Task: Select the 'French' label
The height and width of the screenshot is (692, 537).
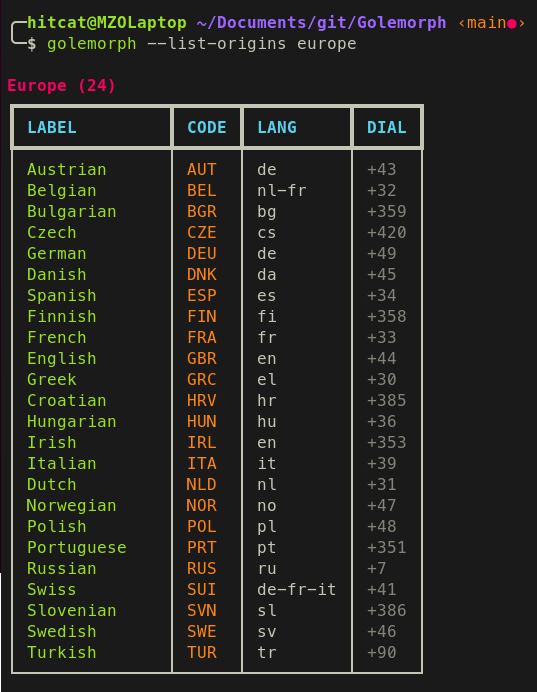Action: [x=56, y=338]
